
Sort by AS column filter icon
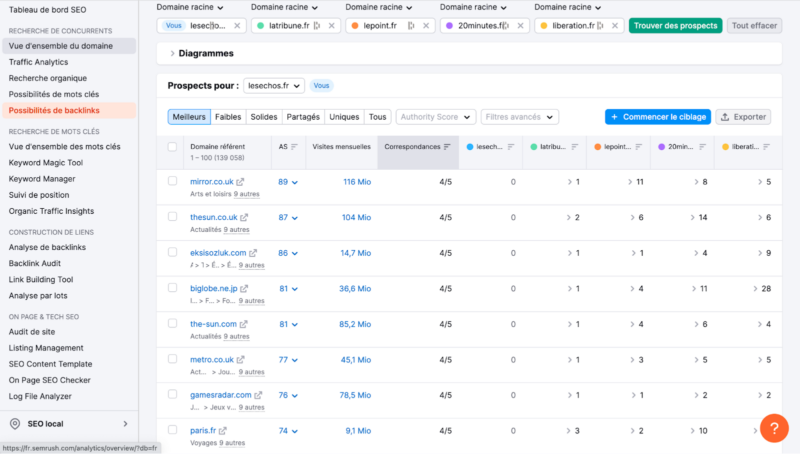(x=294, y=147)
